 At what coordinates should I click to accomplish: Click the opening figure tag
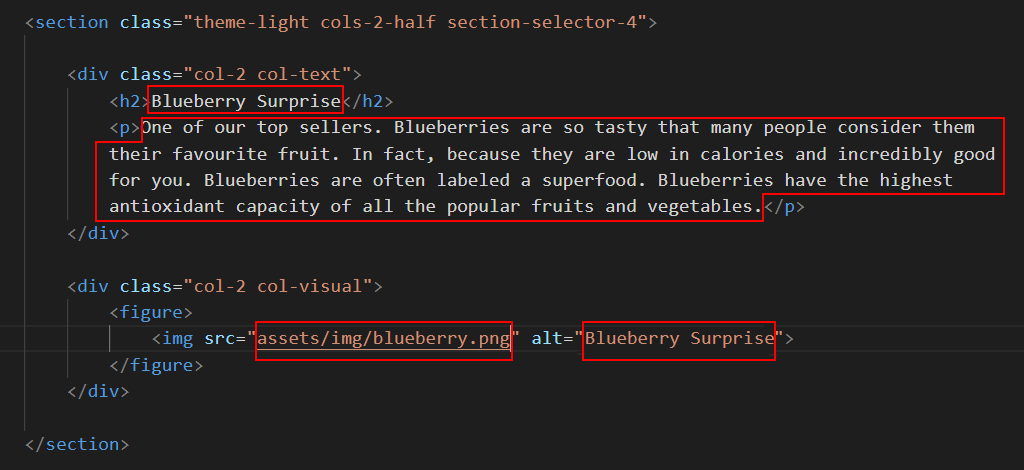[x=151, y=312]
